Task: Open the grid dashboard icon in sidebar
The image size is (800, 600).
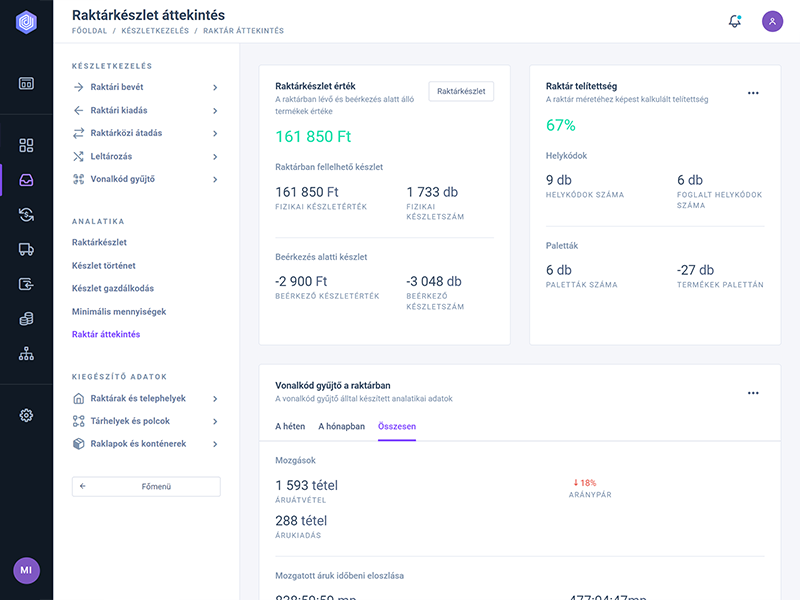Action: click(x=26, y=145)
